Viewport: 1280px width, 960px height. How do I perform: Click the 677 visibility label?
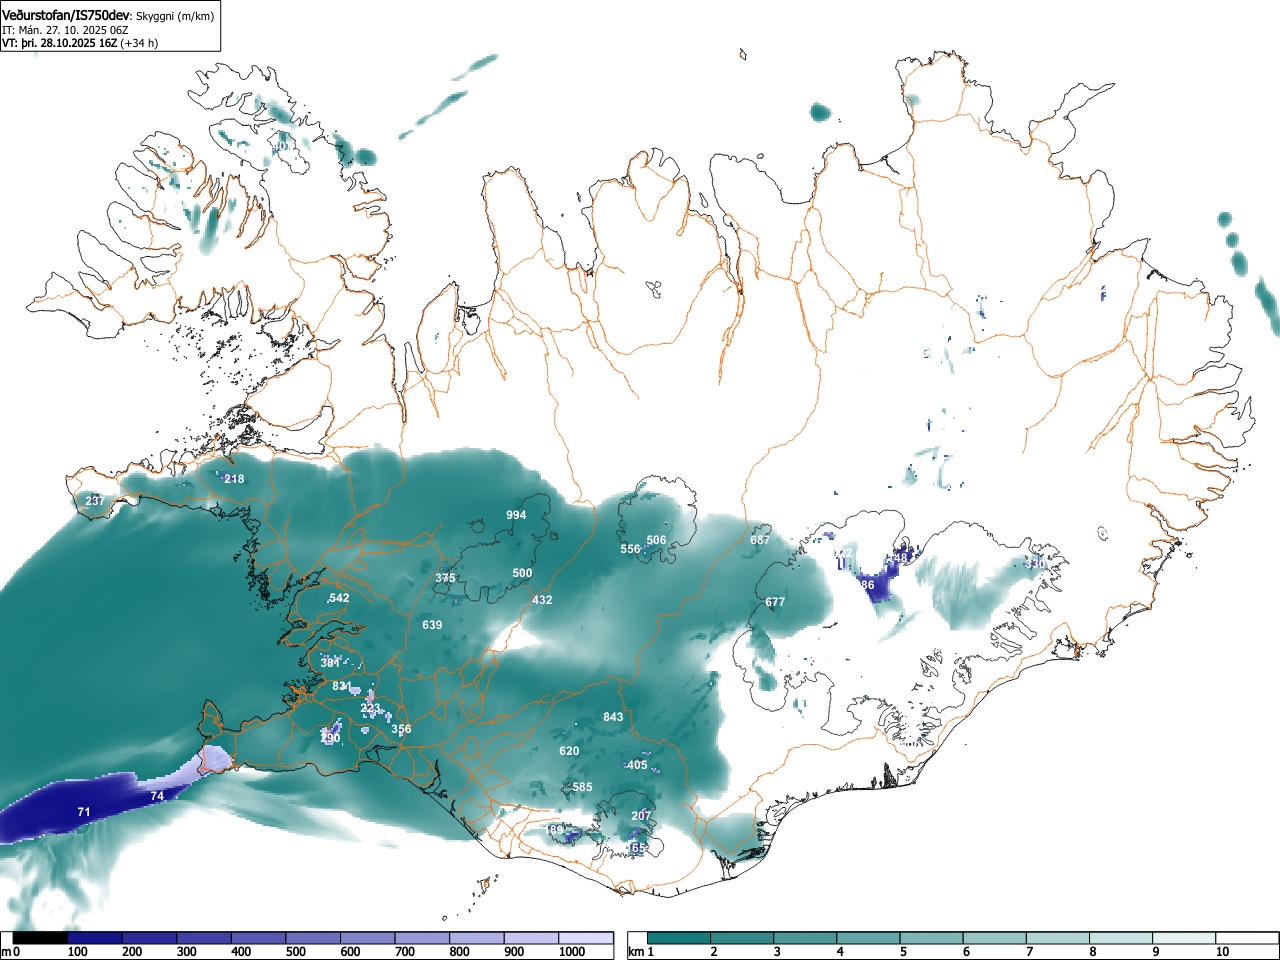click(x=775, y=602)
